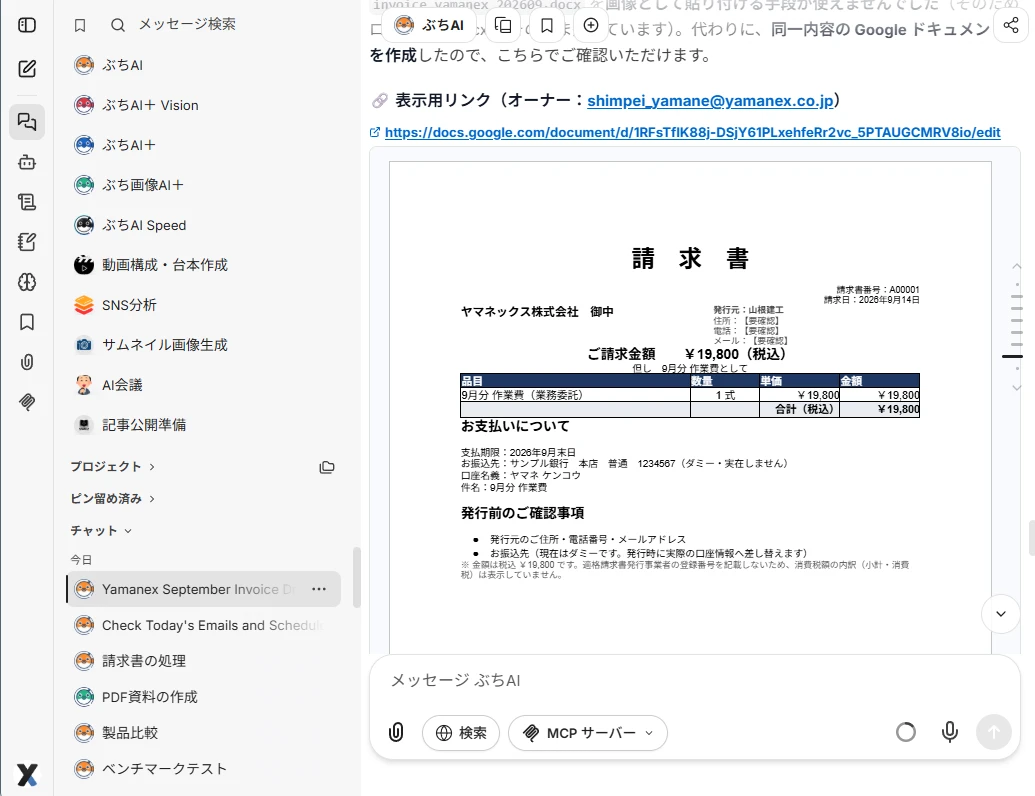This screenshot has width=1035, height=796.
Task: Open the chats icon in left rail
Action: pyautogui.click(x=27, y=122)
